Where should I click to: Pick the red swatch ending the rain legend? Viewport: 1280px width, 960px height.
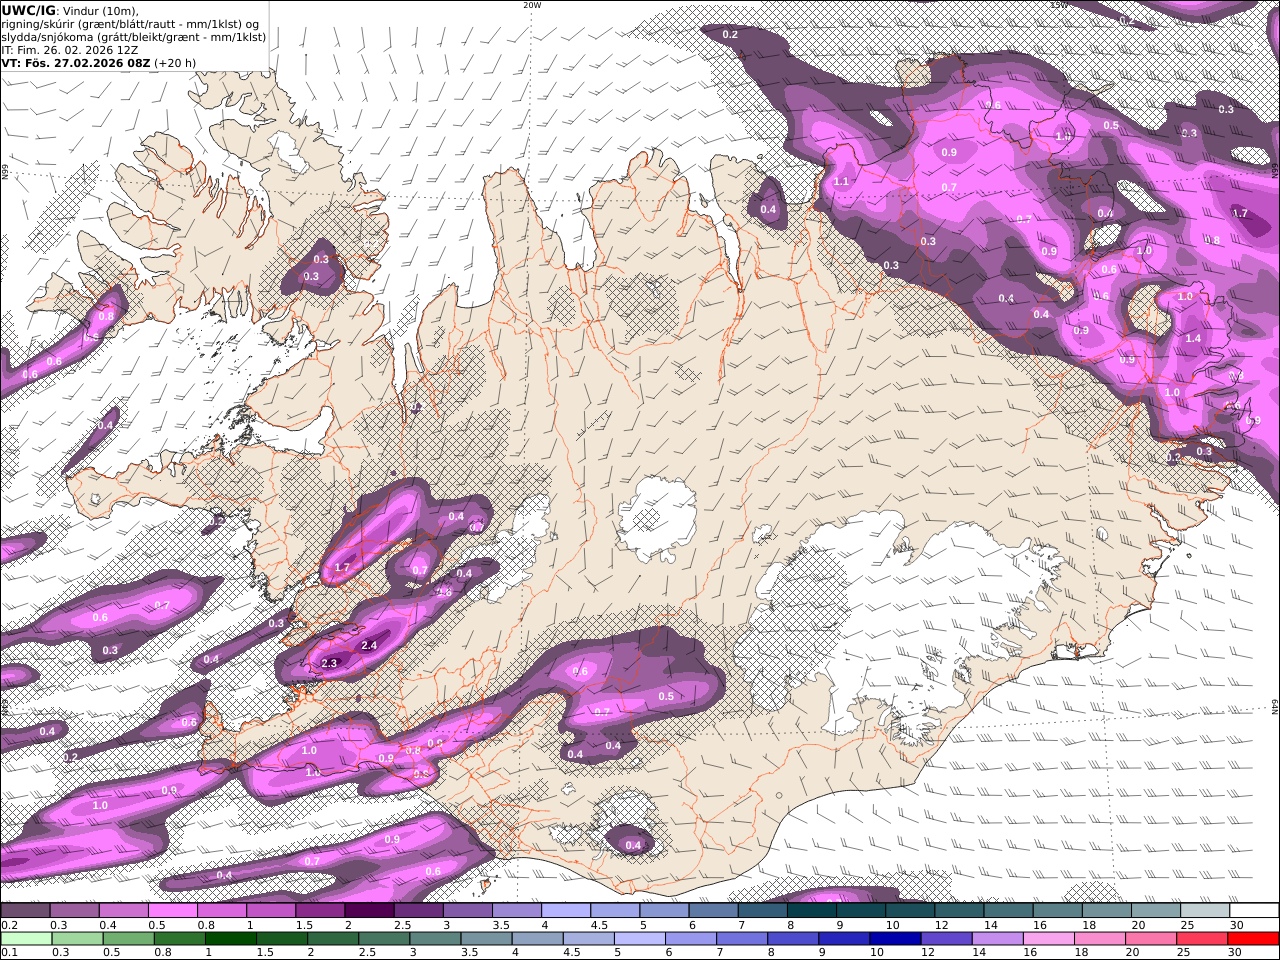[x=1253, y=938]
